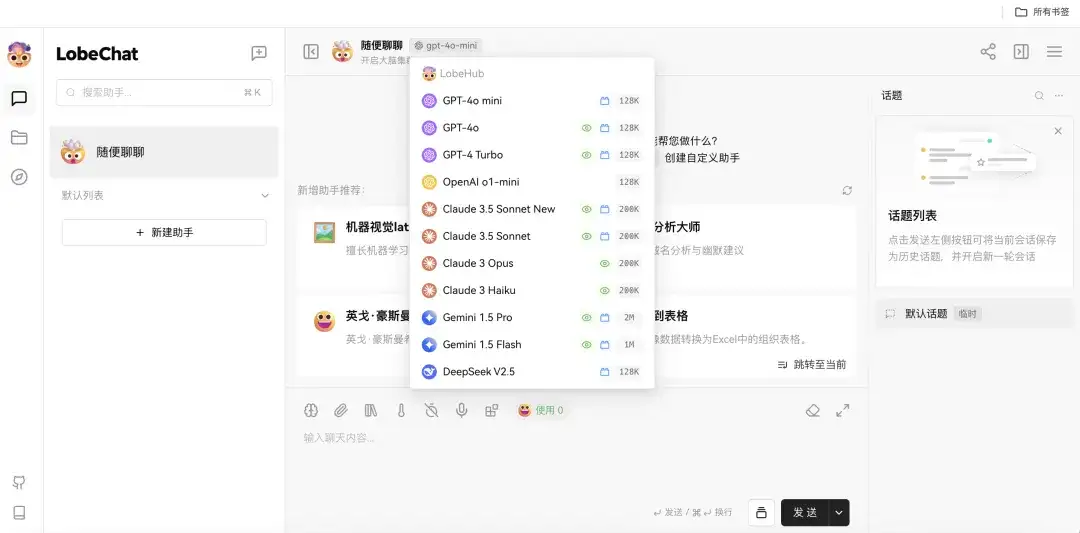Image resolution: width=1080 pixels, height=533 pixels.
Task: Pick Gemini 1.5 Flash model
Action: click(x=532, y=344)
